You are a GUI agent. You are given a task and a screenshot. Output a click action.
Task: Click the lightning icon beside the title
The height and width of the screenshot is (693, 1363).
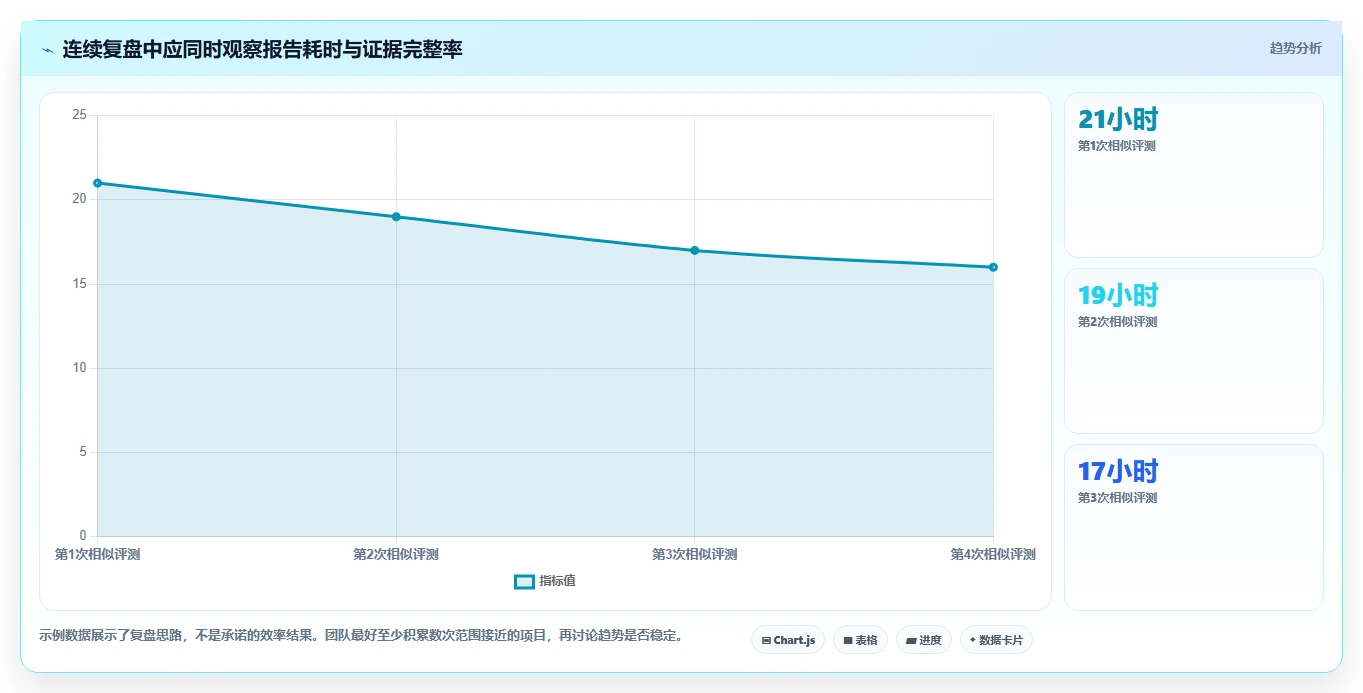[47, 50]
